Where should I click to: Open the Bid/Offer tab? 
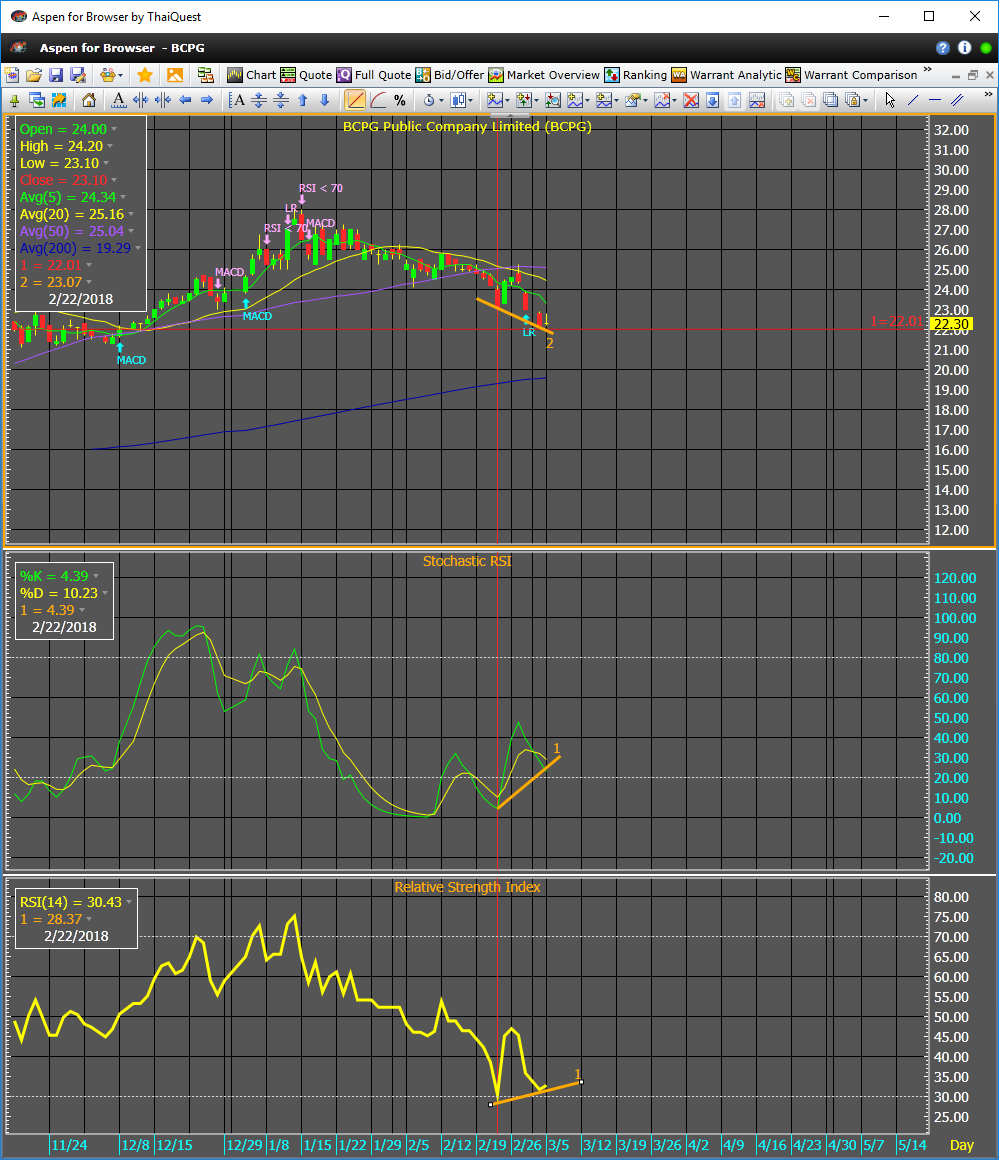tap(450, 75)
